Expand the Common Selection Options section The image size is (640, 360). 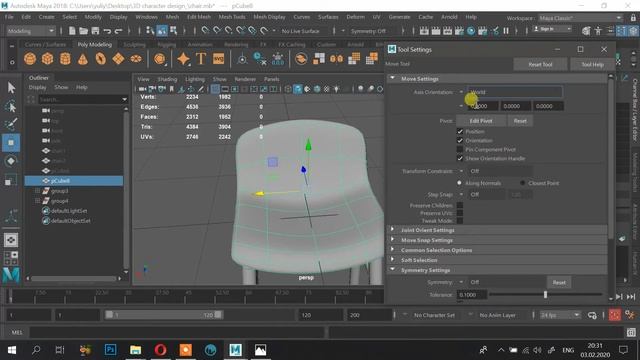[393, 250]
